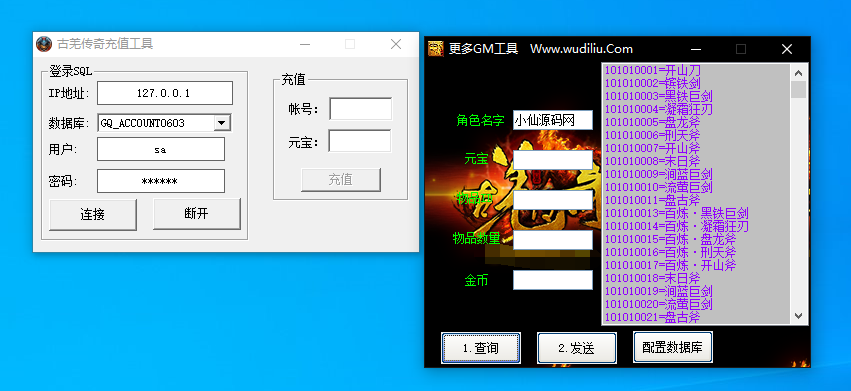
Task: Select list row 101010005=盘龙斧
Action: [x=696, y=123]
